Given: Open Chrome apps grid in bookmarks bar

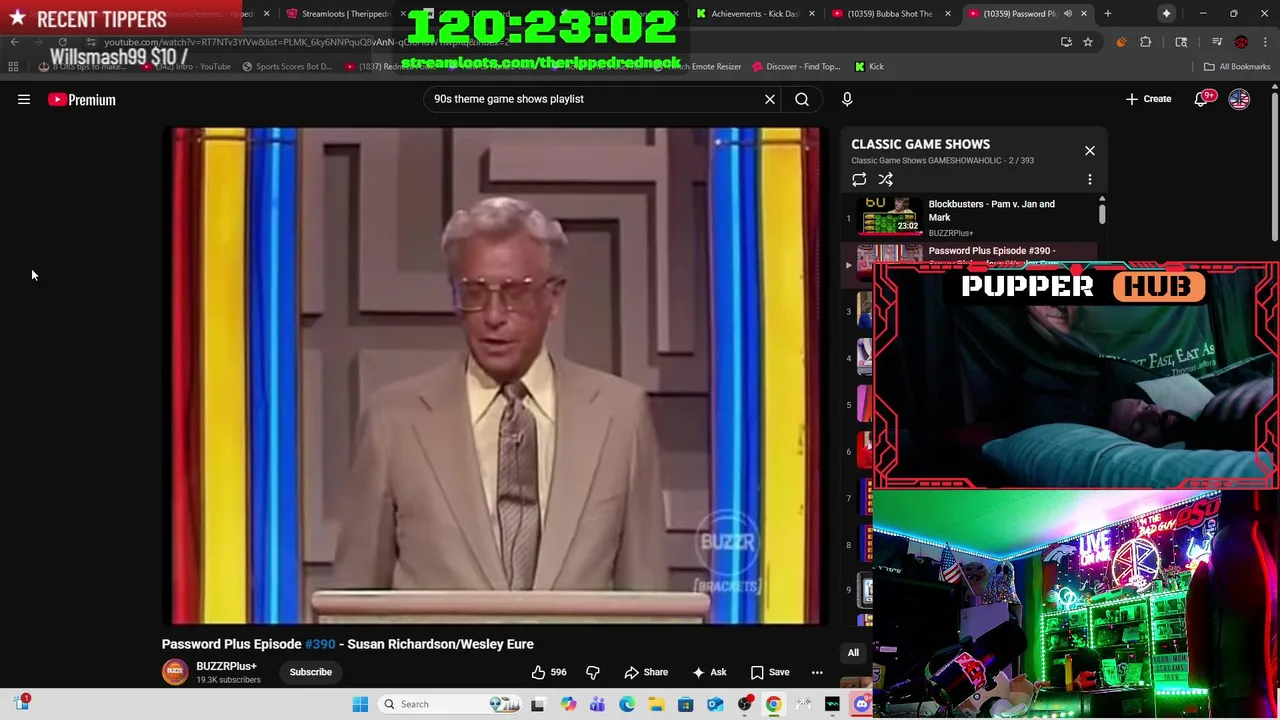Looking at the screenshot, I should point(13,67).
